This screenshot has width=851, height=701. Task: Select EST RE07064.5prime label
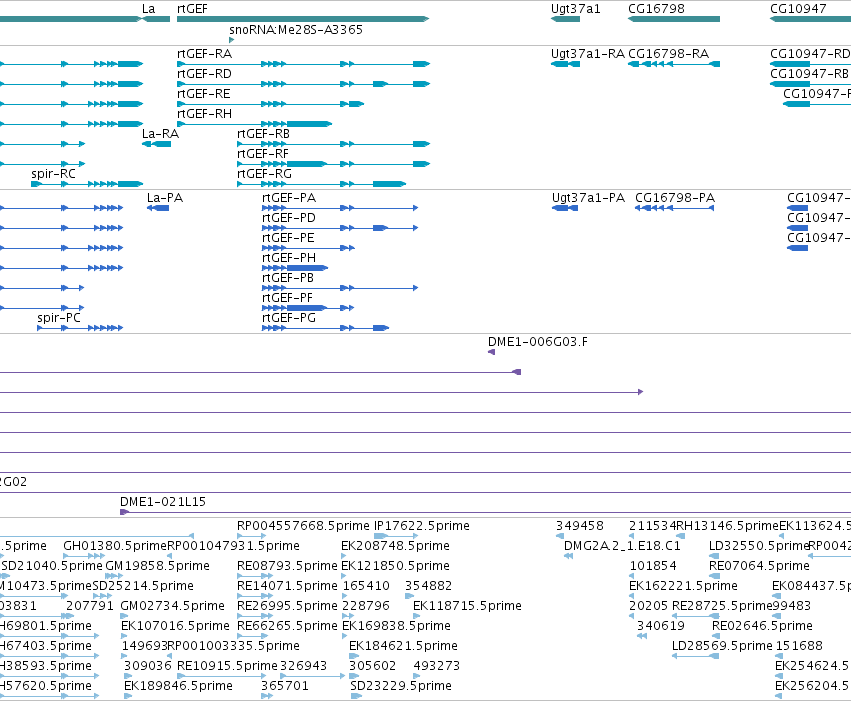point(759,566)
